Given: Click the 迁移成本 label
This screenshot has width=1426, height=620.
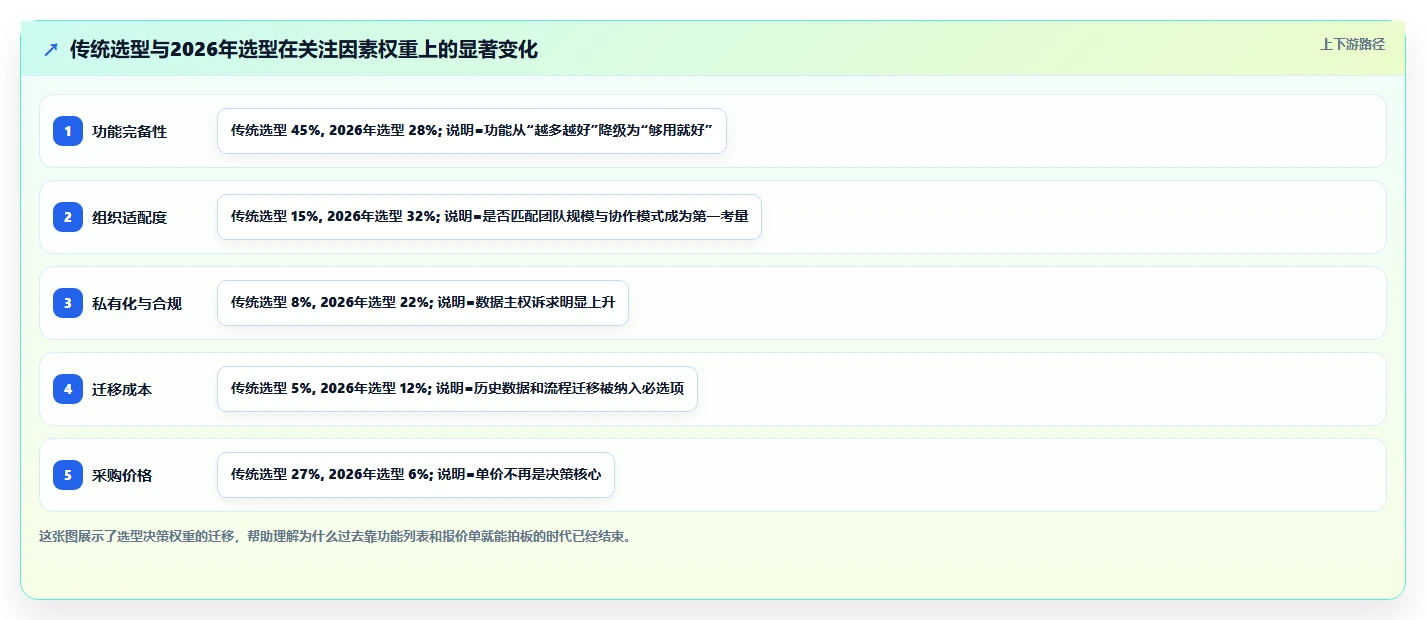Looking at the screenshot, I should [x=122, y=390].
